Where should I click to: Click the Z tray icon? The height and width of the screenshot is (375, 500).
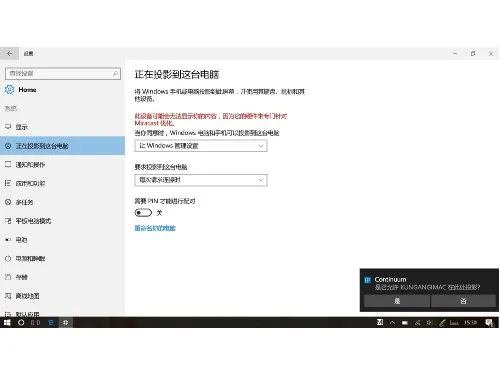tap(380, 322)
